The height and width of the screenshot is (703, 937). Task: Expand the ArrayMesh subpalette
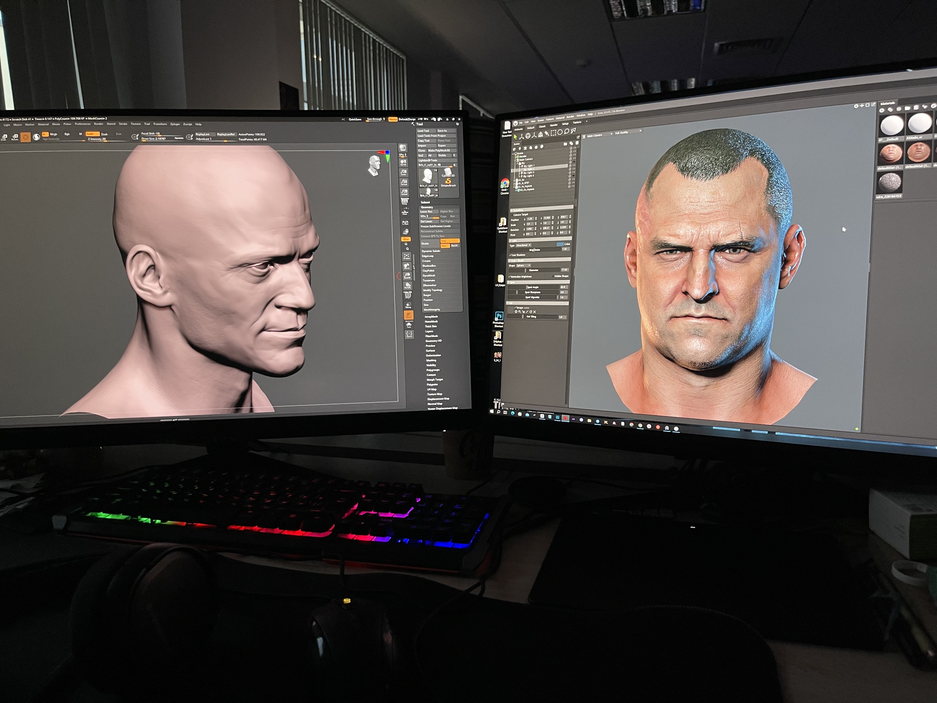pos(431,317)
